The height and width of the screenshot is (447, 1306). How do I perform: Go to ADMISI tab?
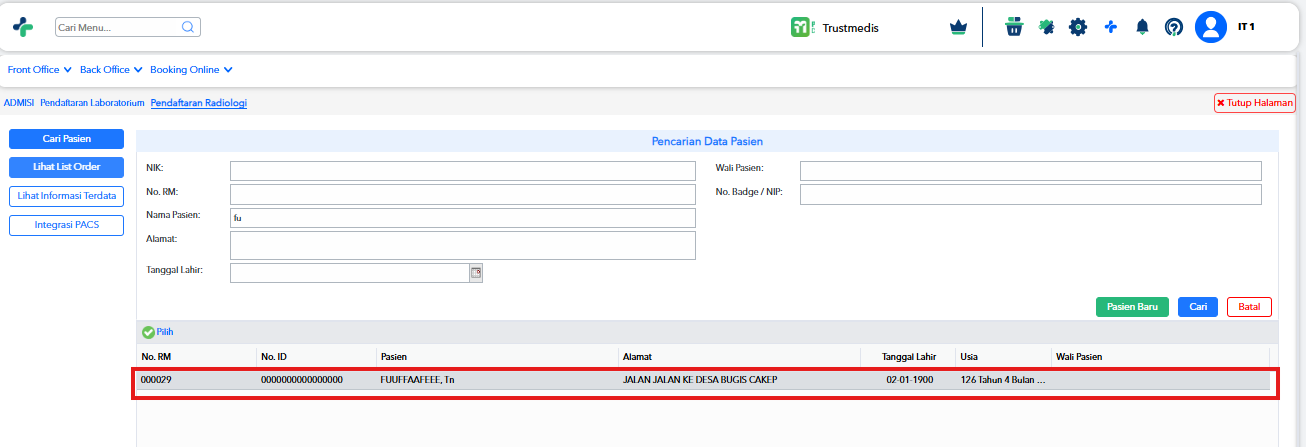click(x=19, y=103)
